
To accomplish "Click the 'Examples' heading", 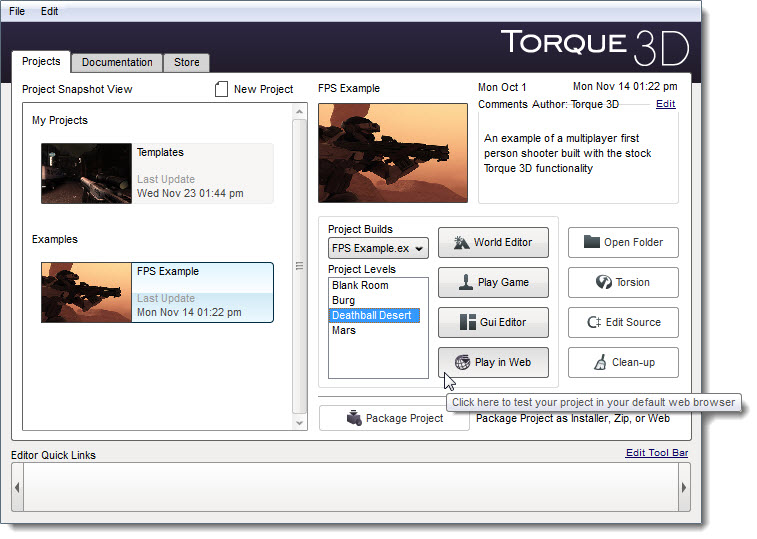I will (55, 240).
